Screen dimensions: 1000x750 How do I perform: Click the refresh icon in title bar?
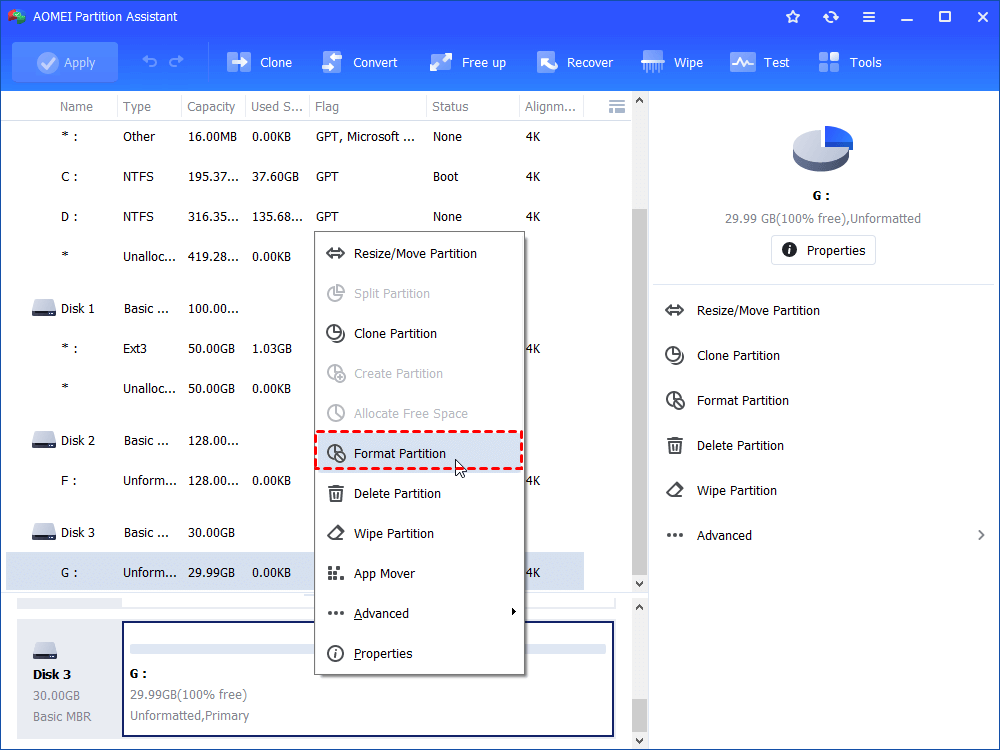coord(831,17)
